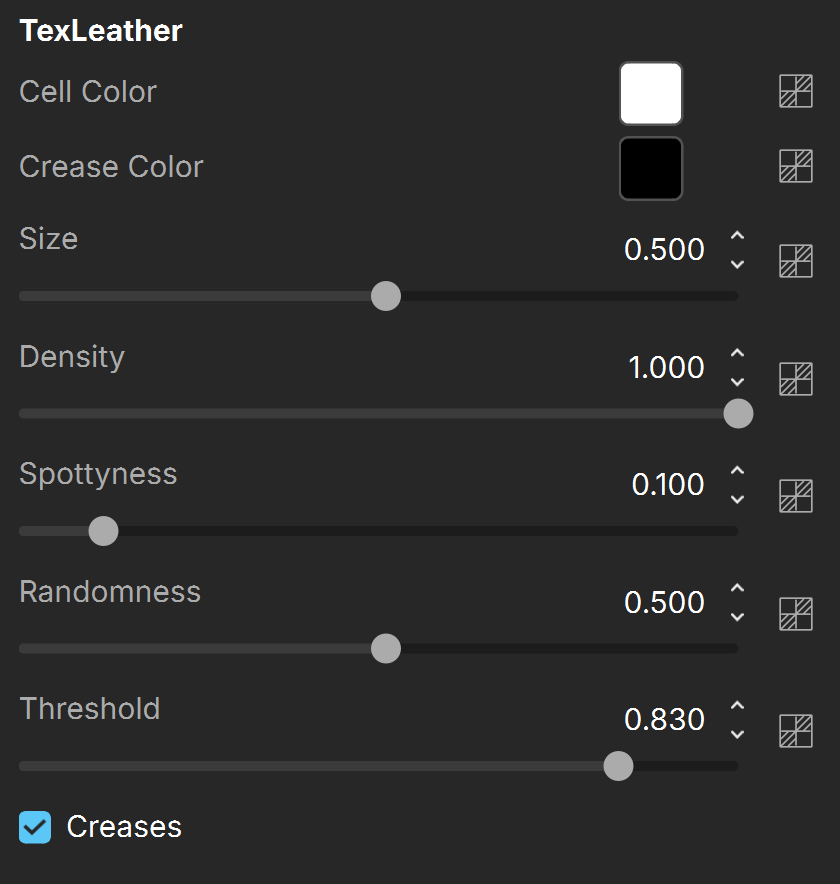Image resolution: width=840 pixels, height=884 pixels.
Task: Click the Creases label text
Action: pos(124,827)
